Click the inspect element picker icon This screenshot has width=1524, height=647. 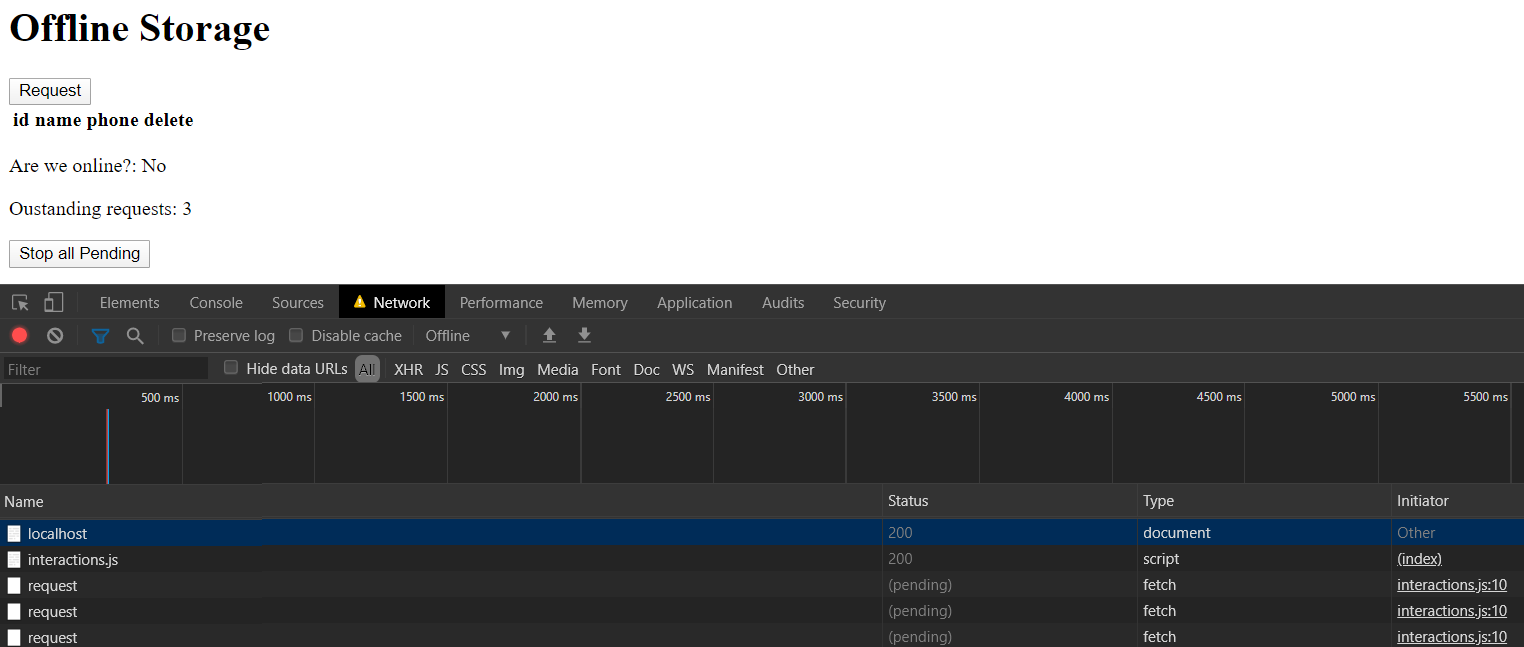click(x=20, y=303)
